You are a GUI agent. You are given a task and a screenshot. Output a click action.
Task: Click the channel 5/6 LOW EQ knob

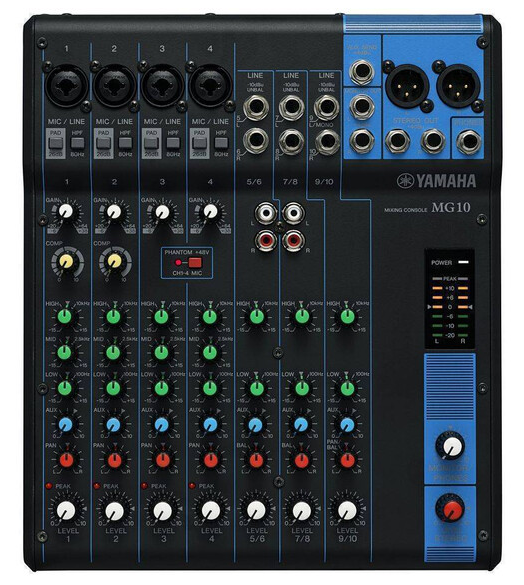pos(256,388)
